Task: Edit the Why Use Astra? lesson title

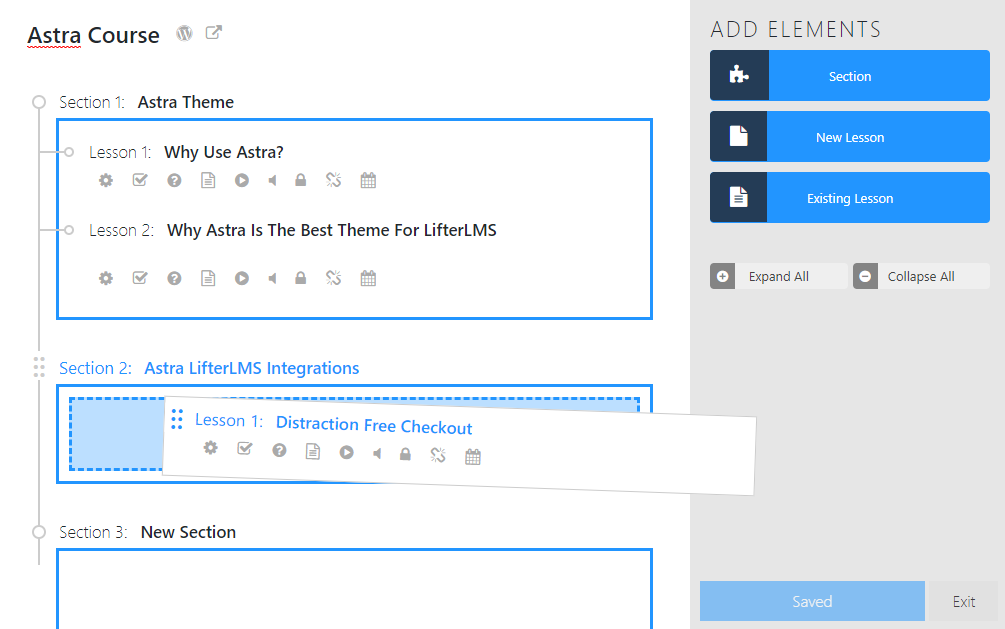Action: tap(224, 152)
